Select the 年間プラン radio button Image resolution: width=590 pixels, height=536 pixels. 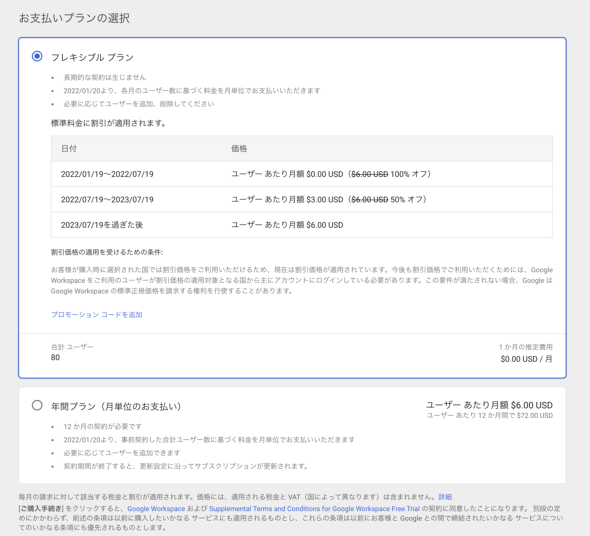point(37,405)
